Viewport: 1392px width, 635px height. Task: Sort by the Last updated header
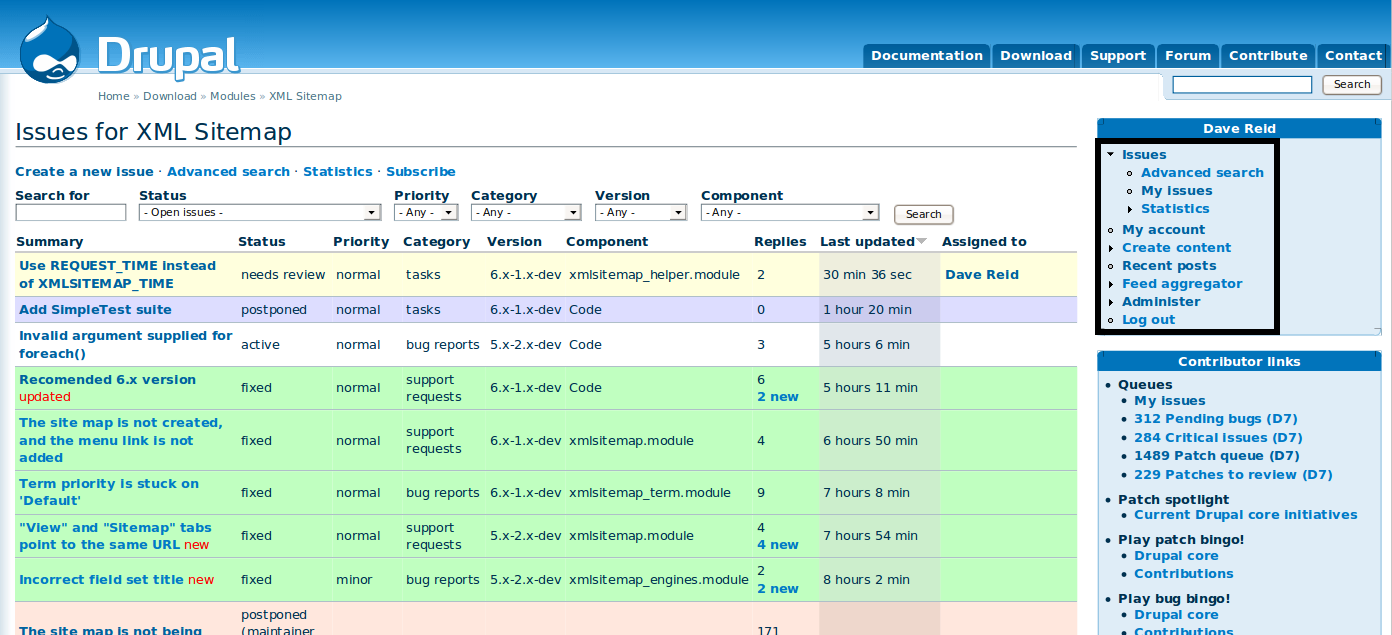[x=867, y=242]
